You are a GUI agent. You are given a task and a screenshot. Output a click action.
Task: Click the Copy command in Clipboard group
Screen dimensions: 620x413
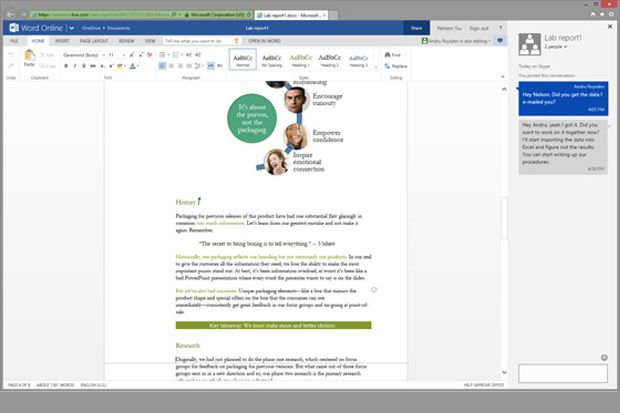[47, 66]
